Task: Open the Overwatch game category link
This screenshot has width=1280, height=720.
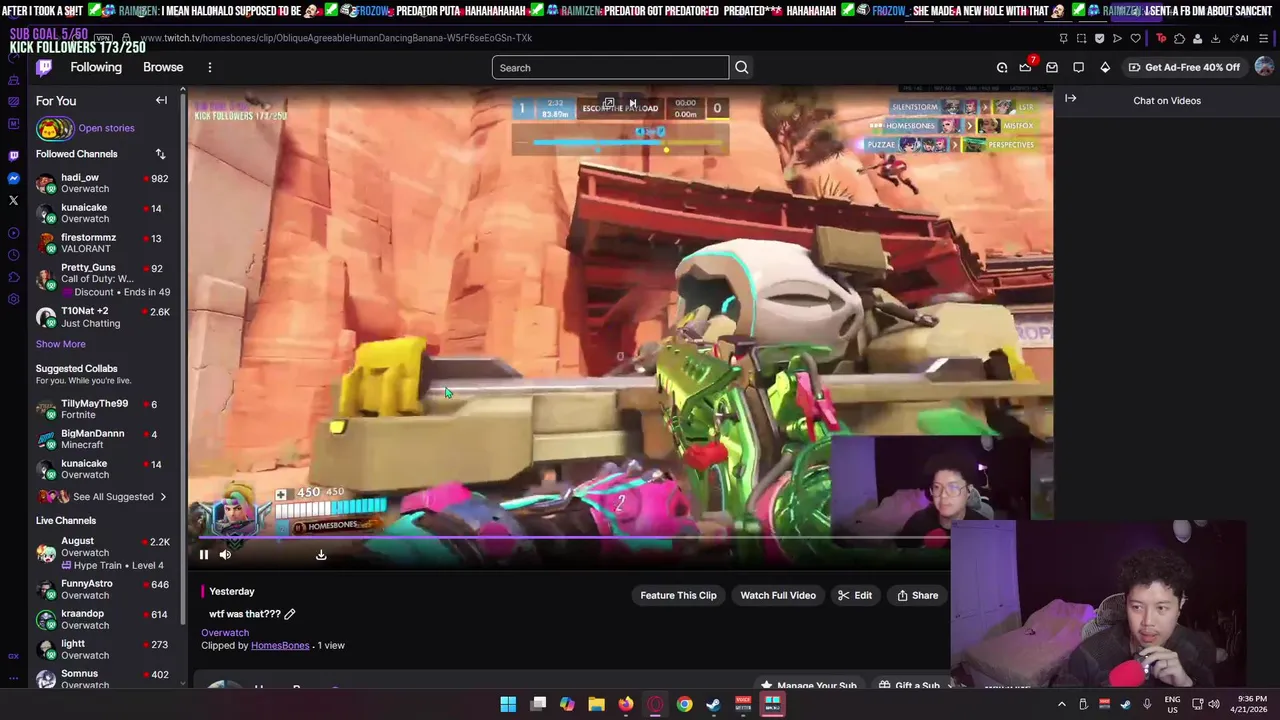Action: pos(225,632)
